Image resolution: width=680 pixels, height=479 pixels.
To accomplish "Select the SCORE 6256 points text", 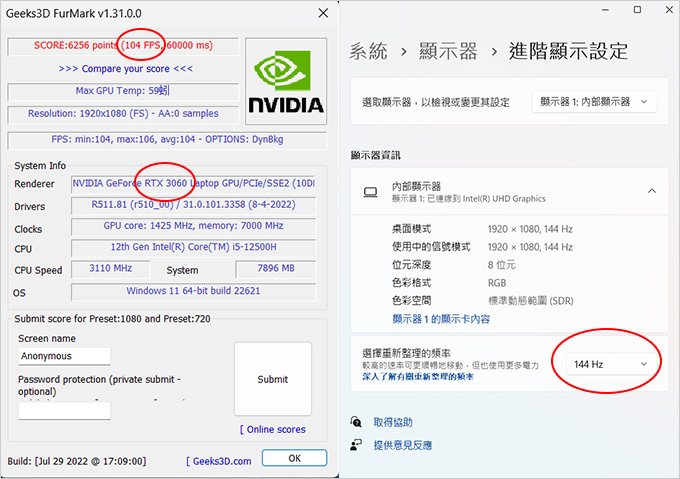I will coord(123,46).
